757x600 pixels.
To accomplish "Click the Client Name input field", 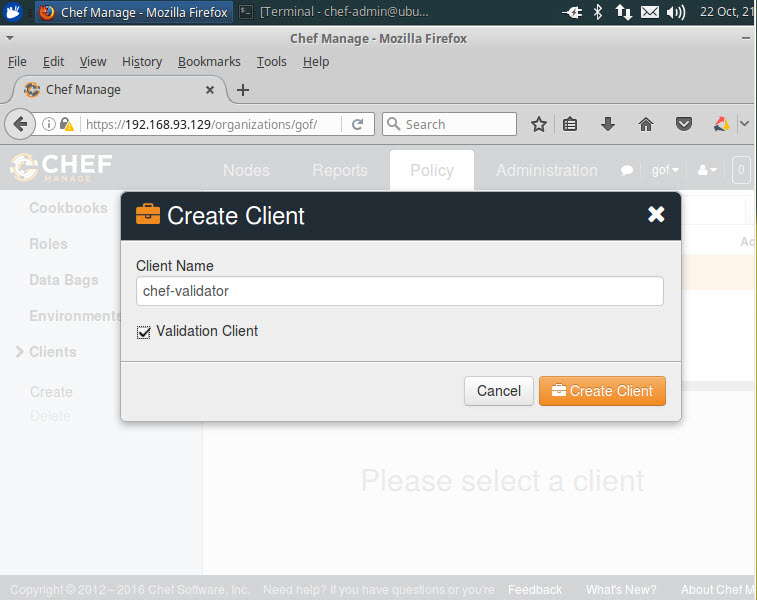I will click(x=400, y=291).
